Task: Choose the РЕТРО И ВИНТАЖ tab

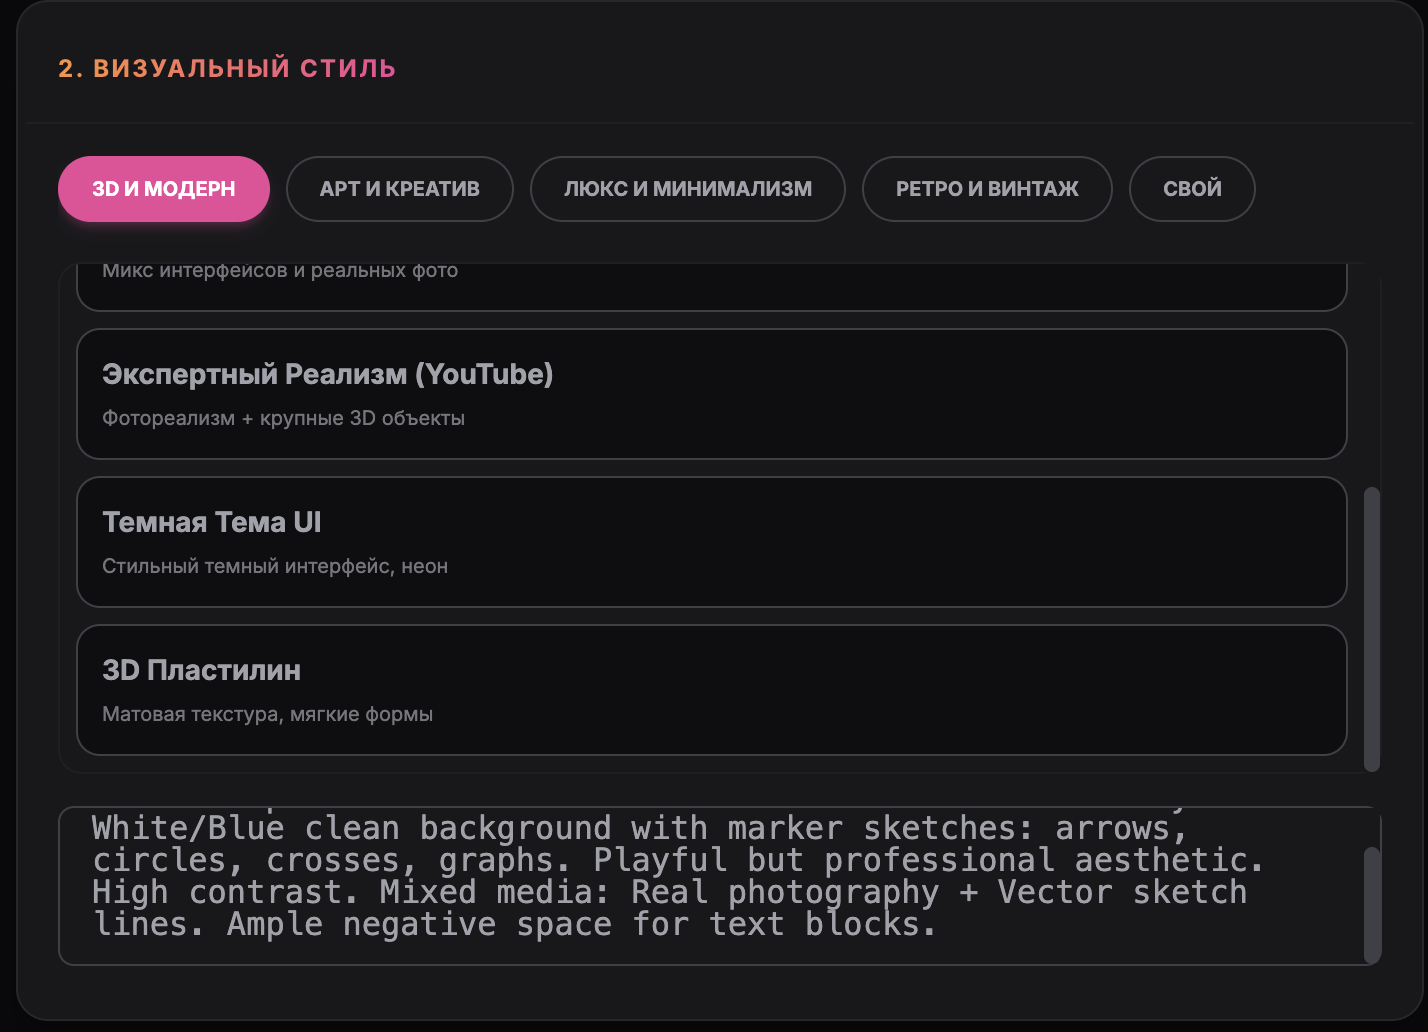Action: [987, 189]
